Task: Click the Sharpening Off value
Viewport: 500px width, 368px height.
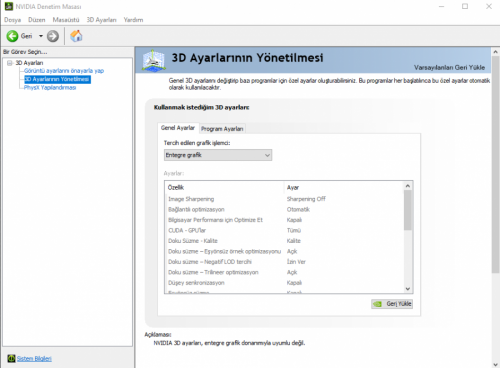Action: coord(306,199)
